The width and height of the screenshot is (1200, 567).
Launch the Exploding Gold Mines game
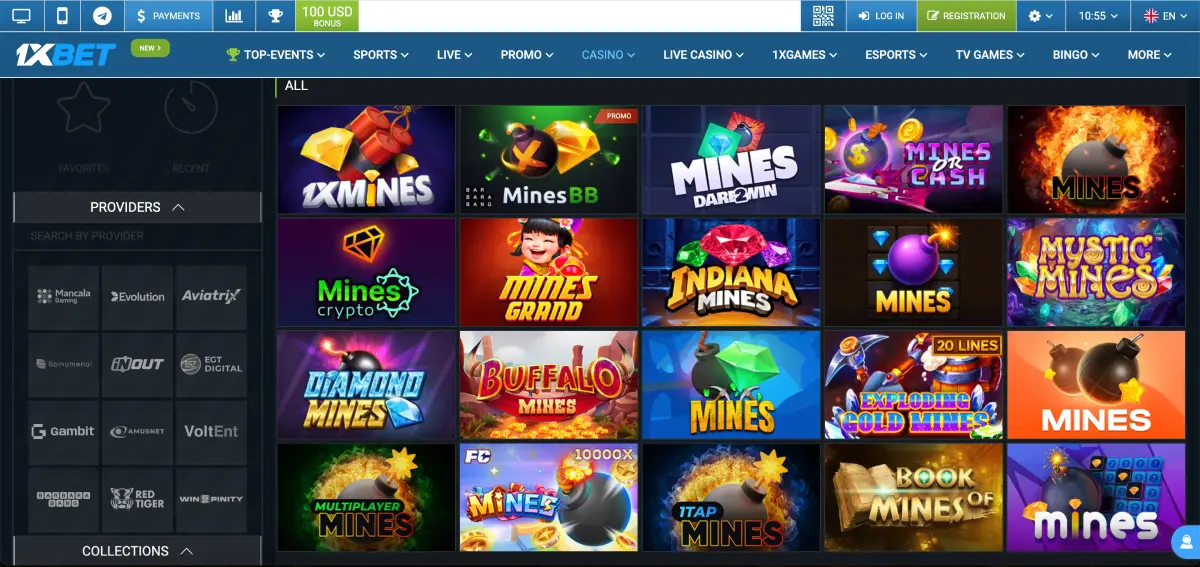pyautogui.click(x=913, y=385)
